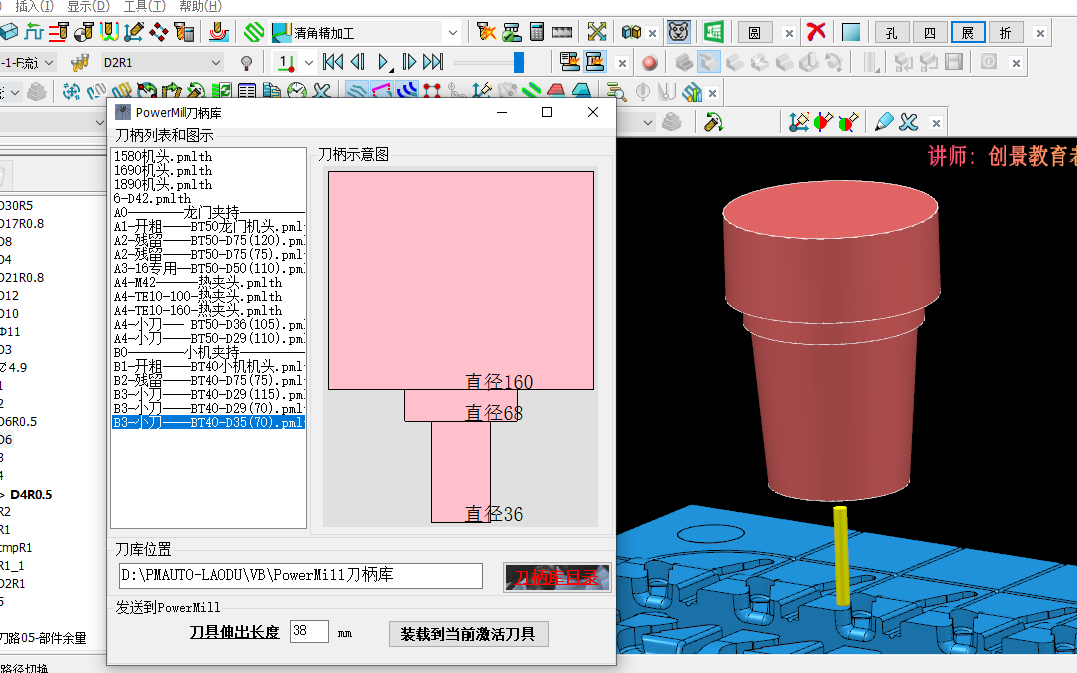Screen dimensions: 1077x673
Task: Click the block creation icon in toolbar
Action: (9, 32)
